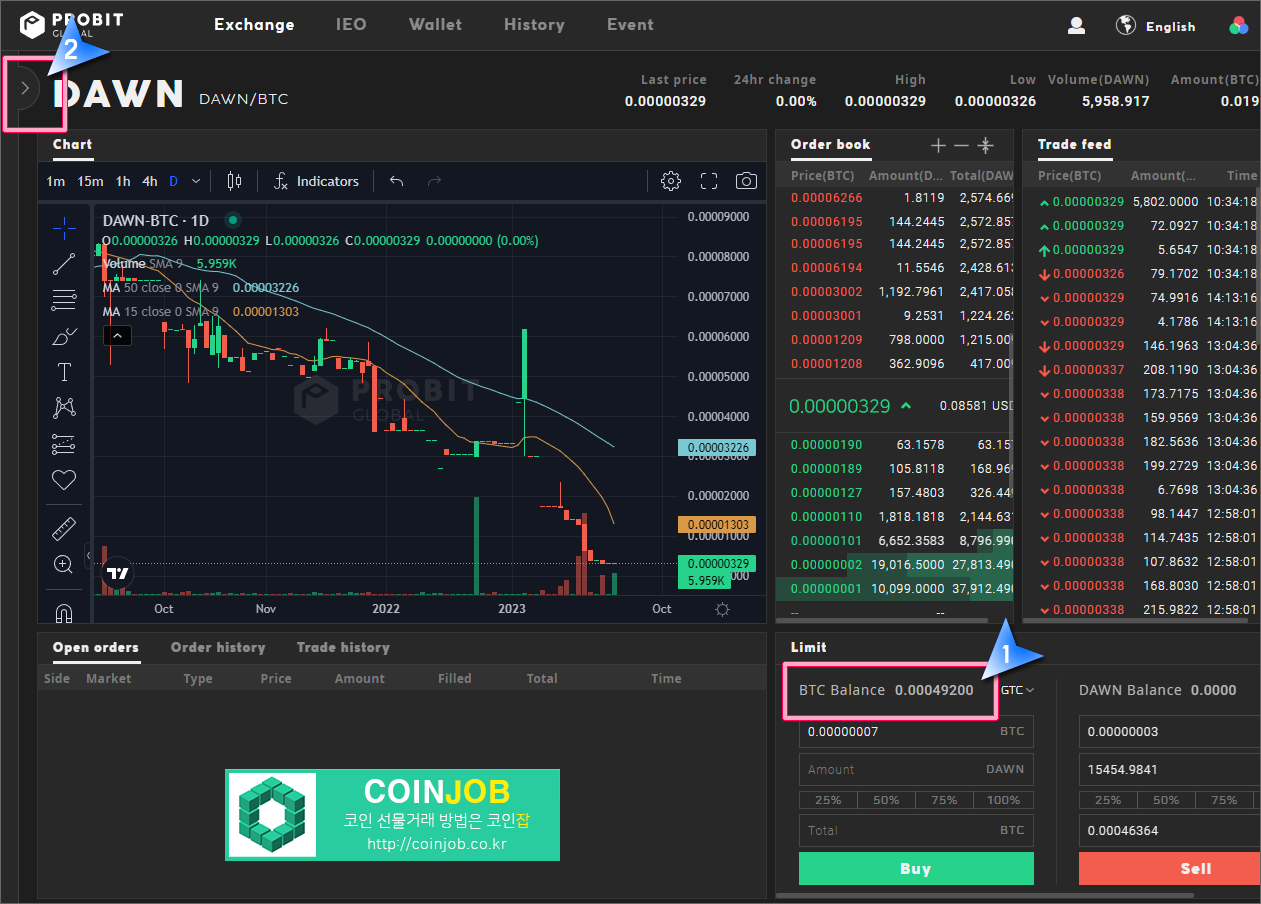Select the 1m timeframe

pyautogui.click(x=56, y=181)
